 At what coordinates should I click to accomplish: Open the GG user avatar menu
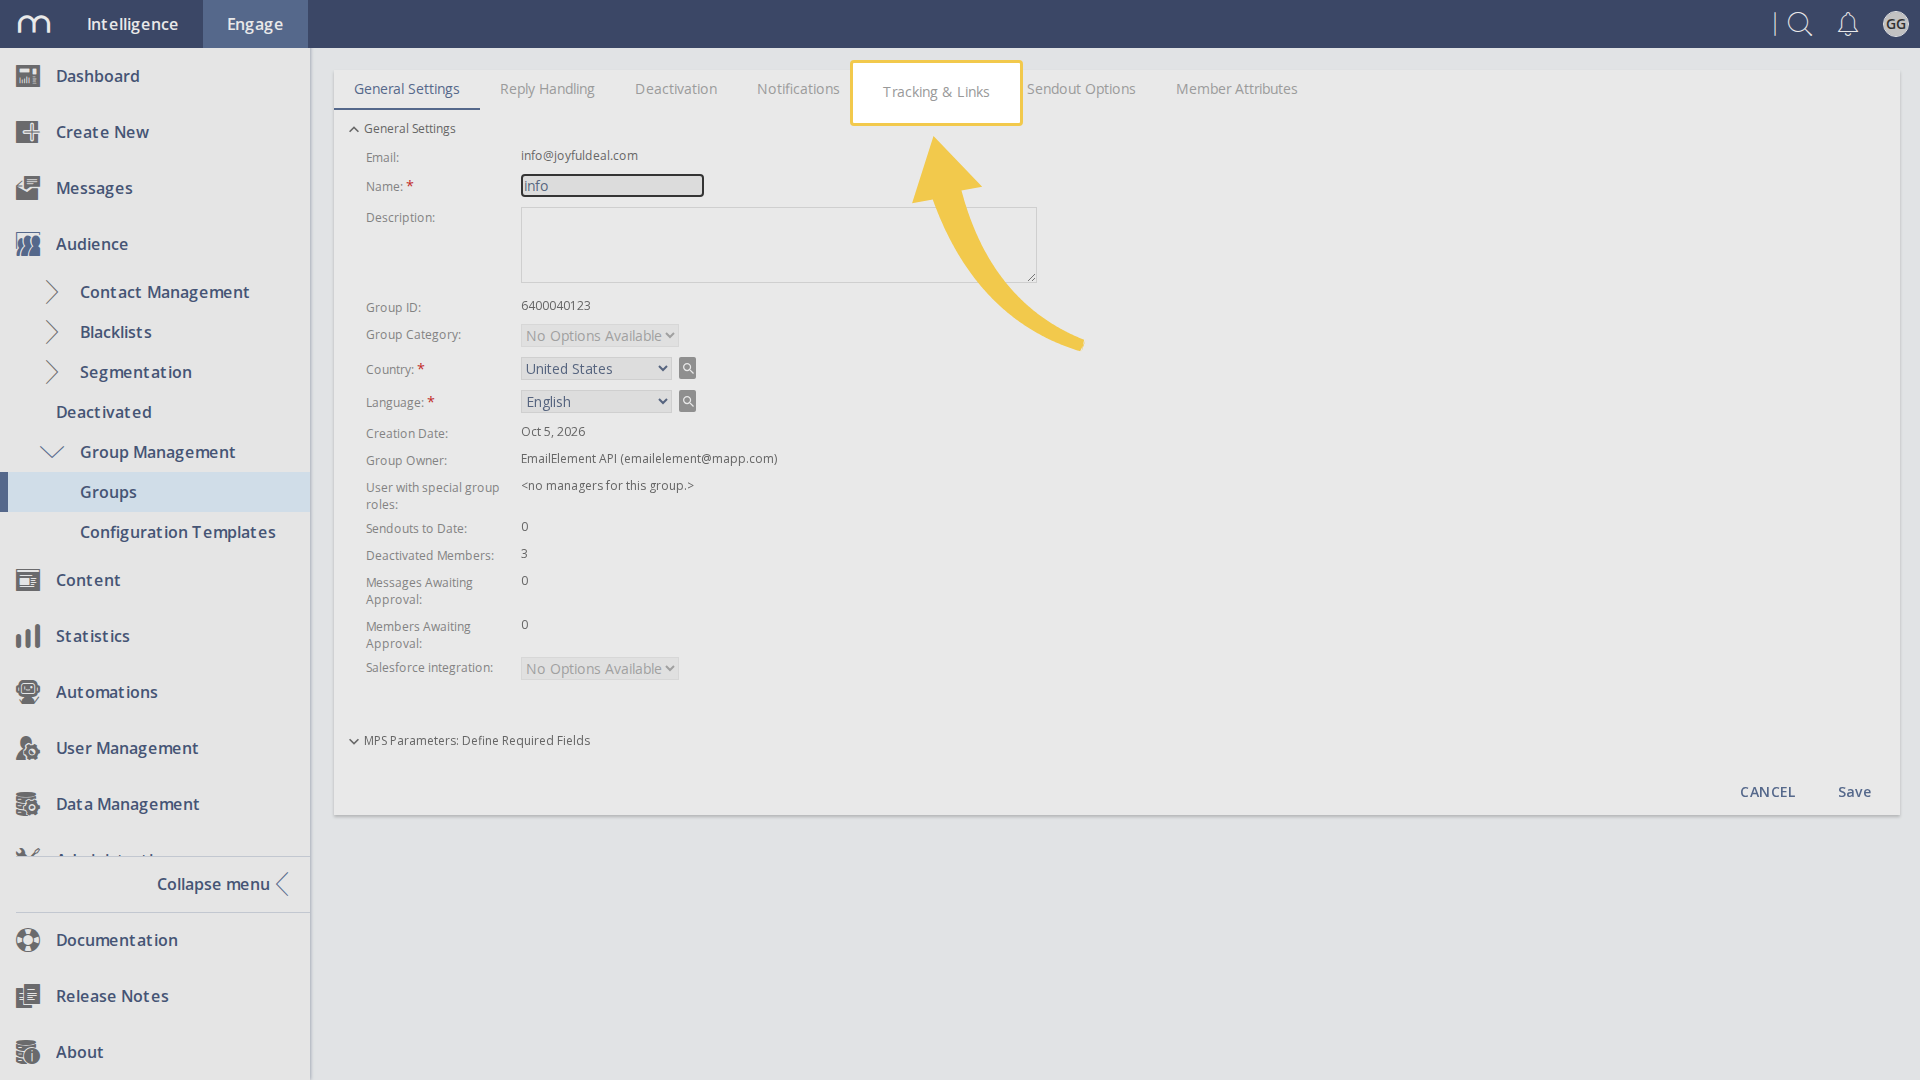[1896, 24]
